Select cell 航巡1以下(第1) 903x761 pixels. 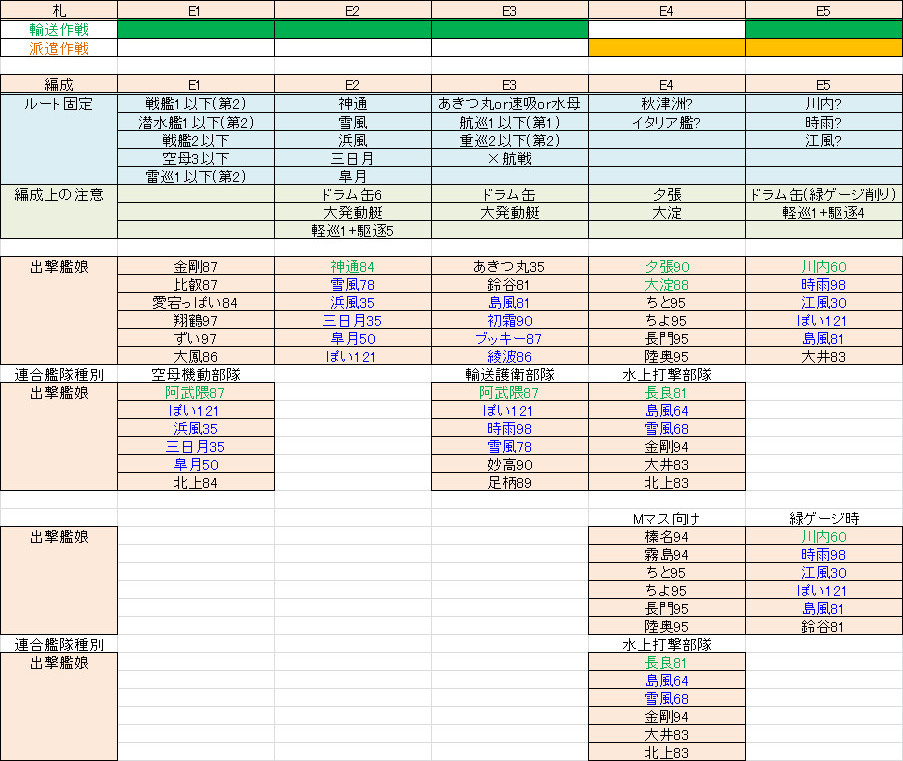pyautogui.click(x=510, y=122)
